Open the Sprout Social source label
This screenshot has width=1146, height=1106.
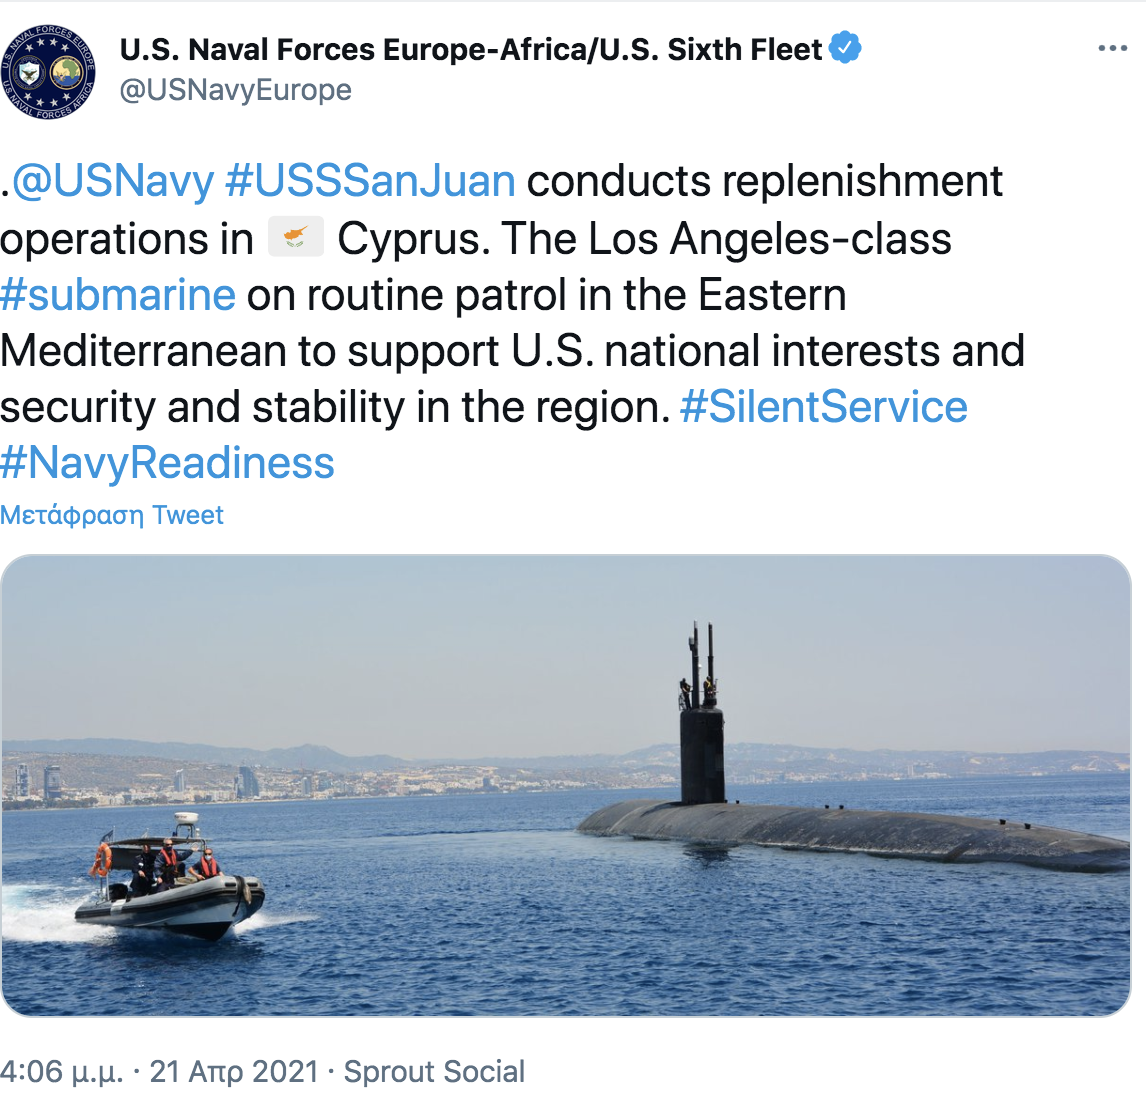pyautogui.click(x=434, y=1072)
